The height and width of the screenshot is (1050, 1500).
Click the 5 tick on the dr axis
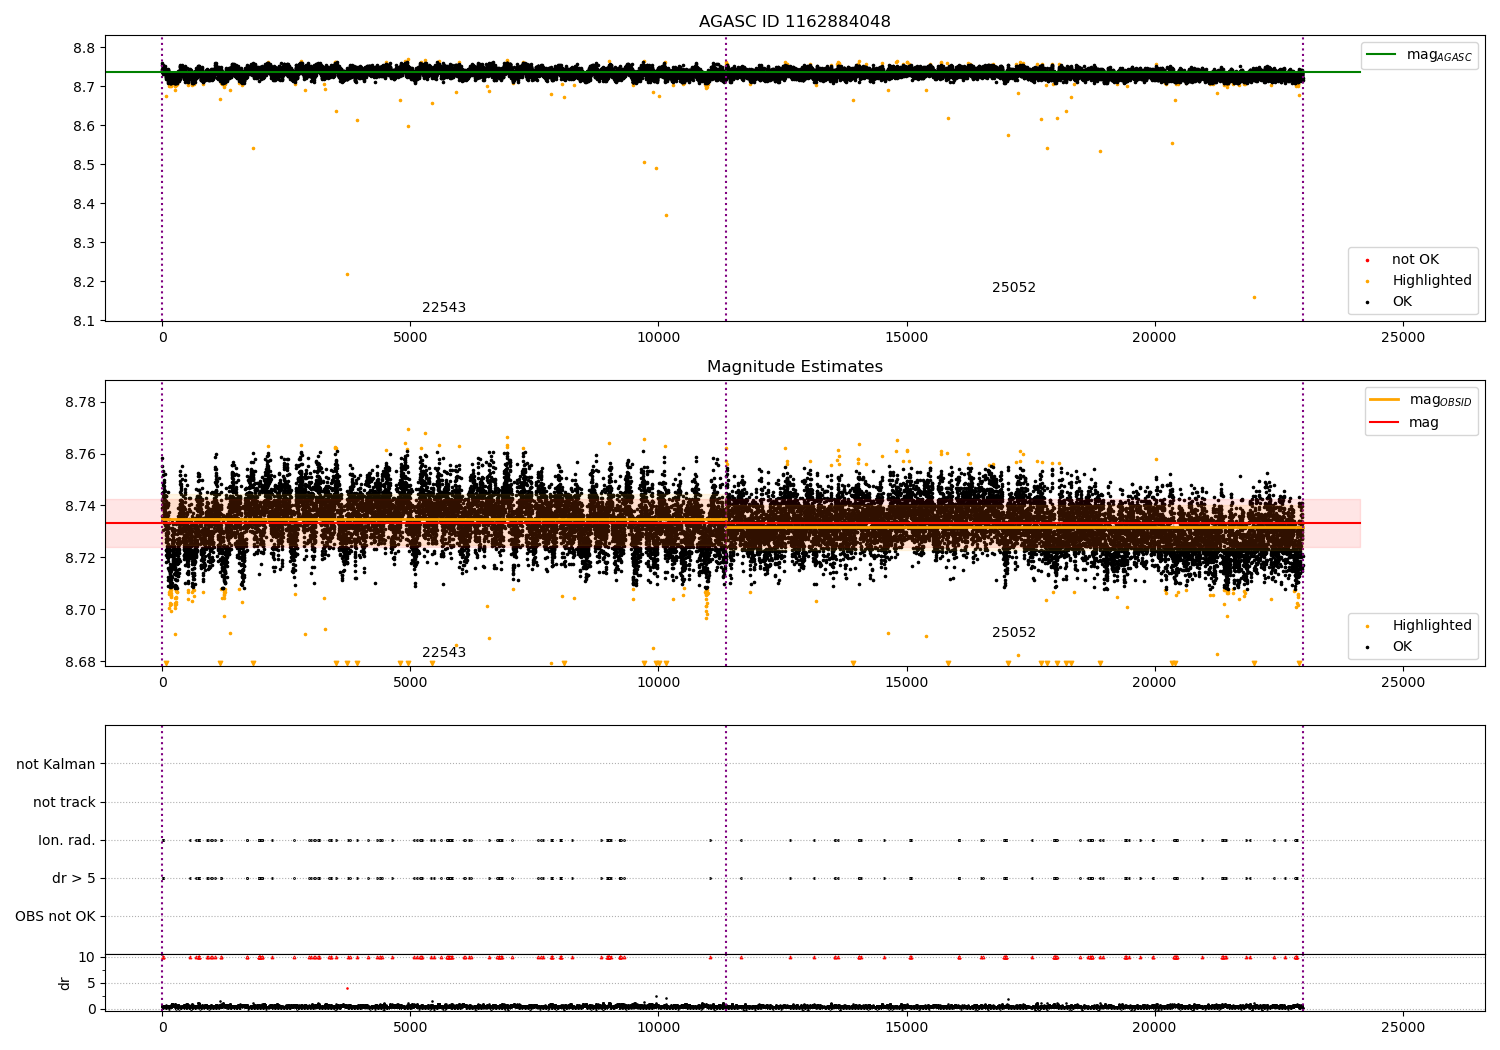pos(91,984)
